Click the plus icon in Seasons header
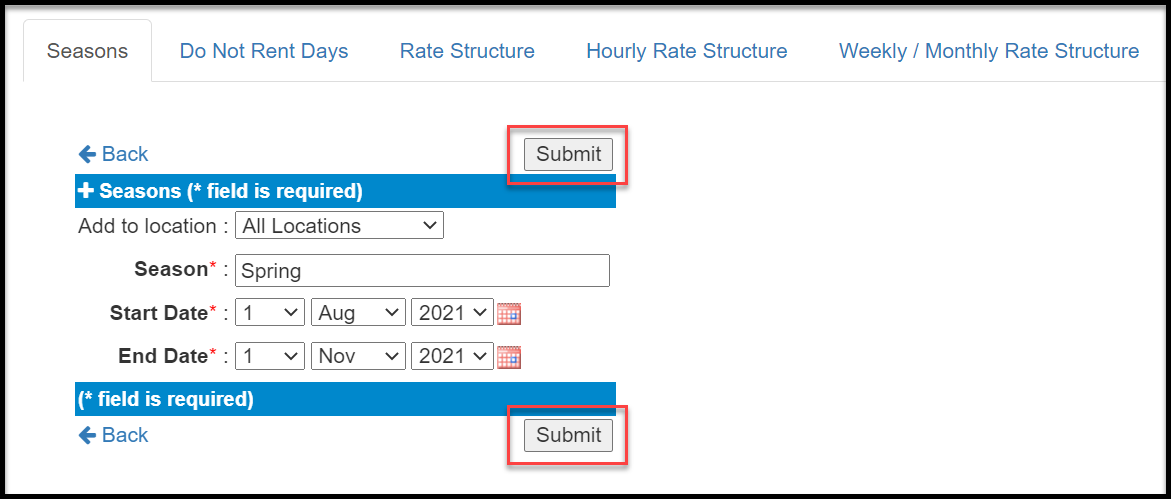The image size is (1171, 499). 86,191
